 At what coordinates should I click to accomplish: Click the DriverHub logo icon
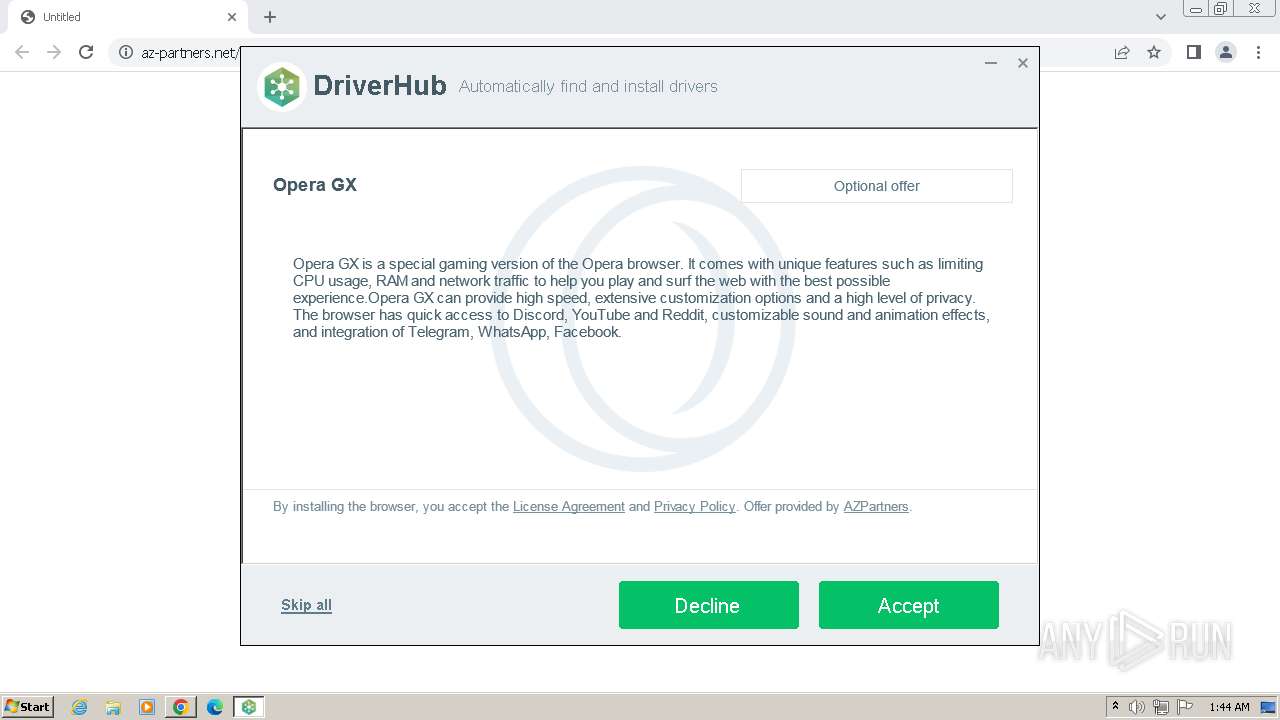282,87
